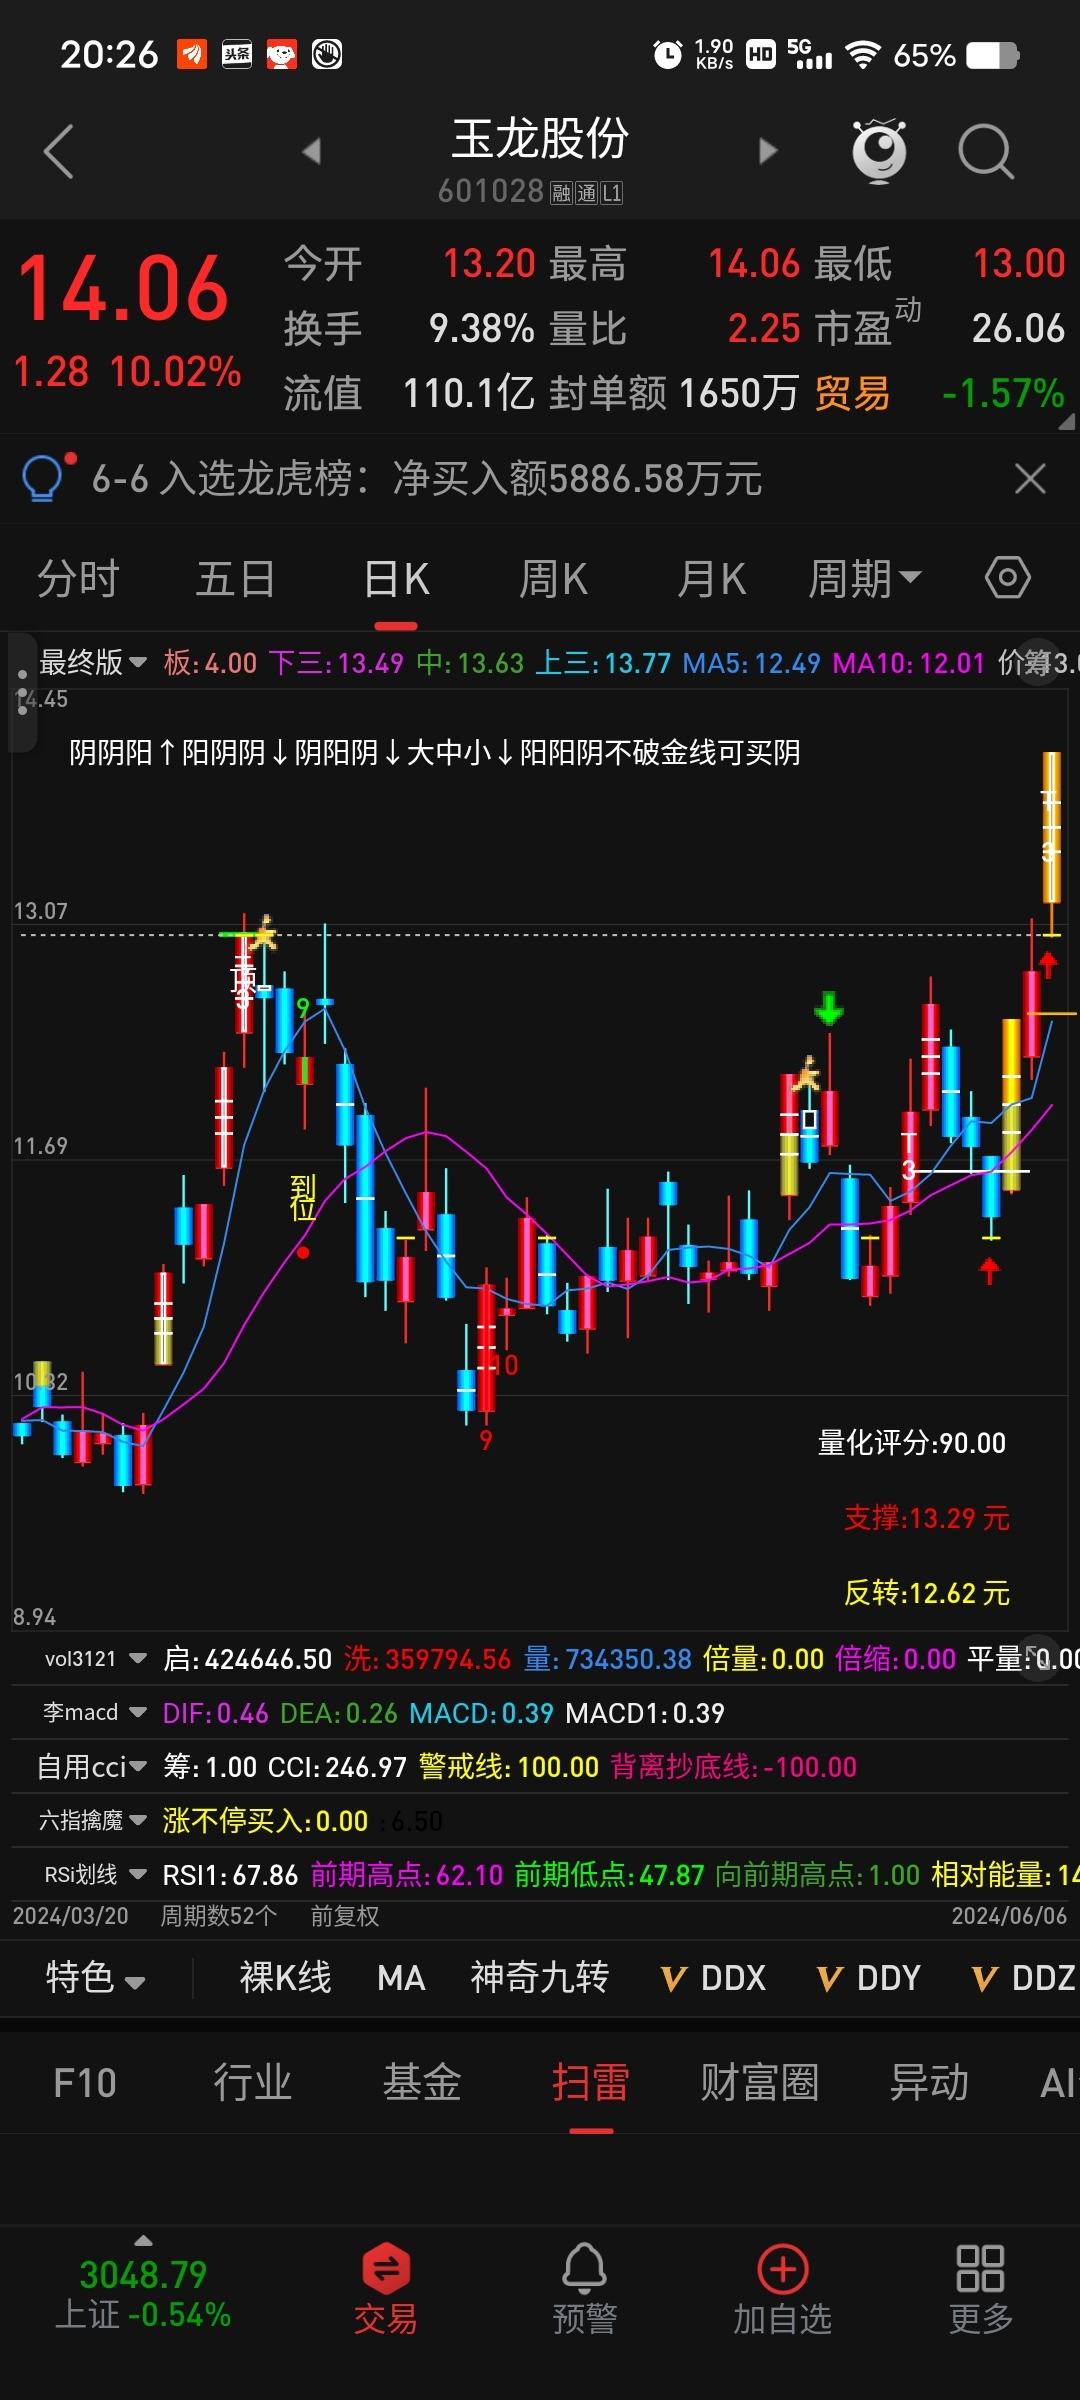
Task: Open chart settings hexagon icon
Action: point(1007,577)
